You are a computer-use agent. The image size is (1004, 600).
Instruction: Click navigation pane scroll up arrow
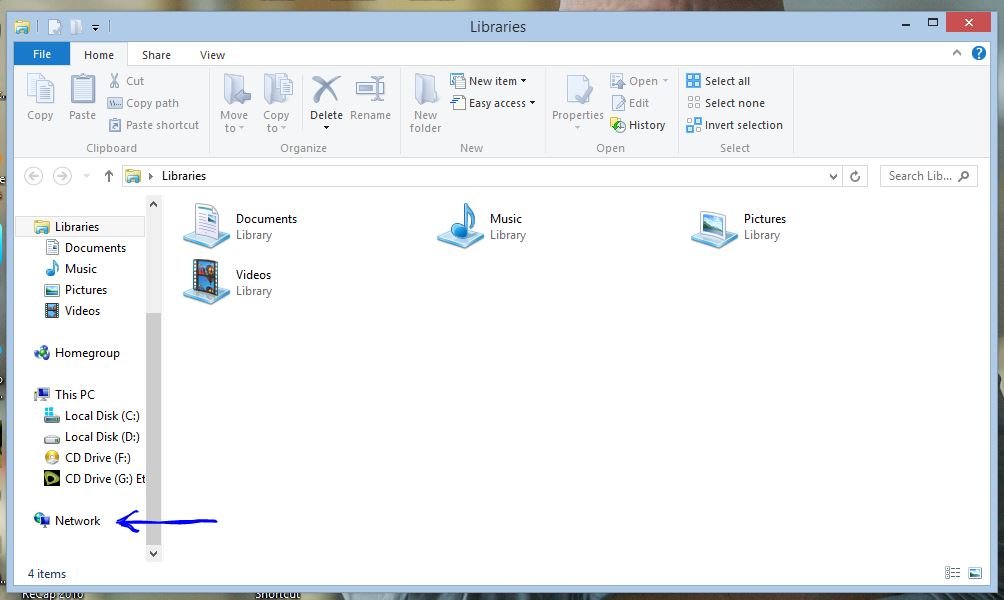pos(153,204)
